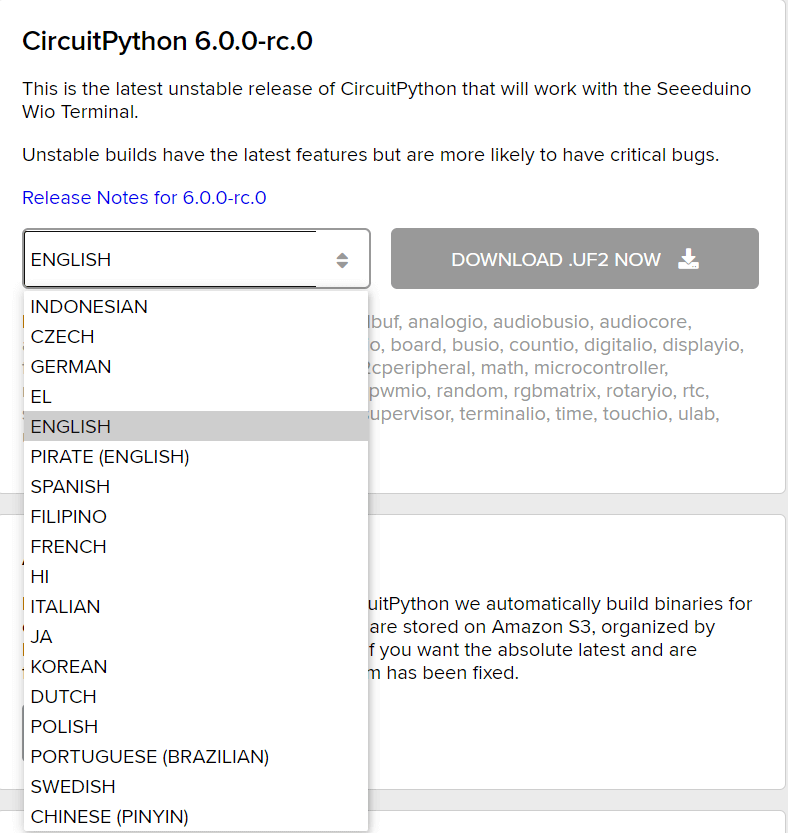788x833 pixels.
Task: Click the download icon on the UF2 button
Action: point(688,258)
